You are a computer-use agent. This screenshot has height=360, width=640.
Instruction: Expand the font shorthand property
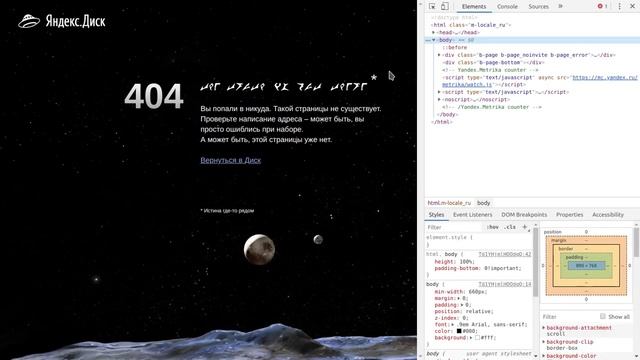(x=453, y=324)
